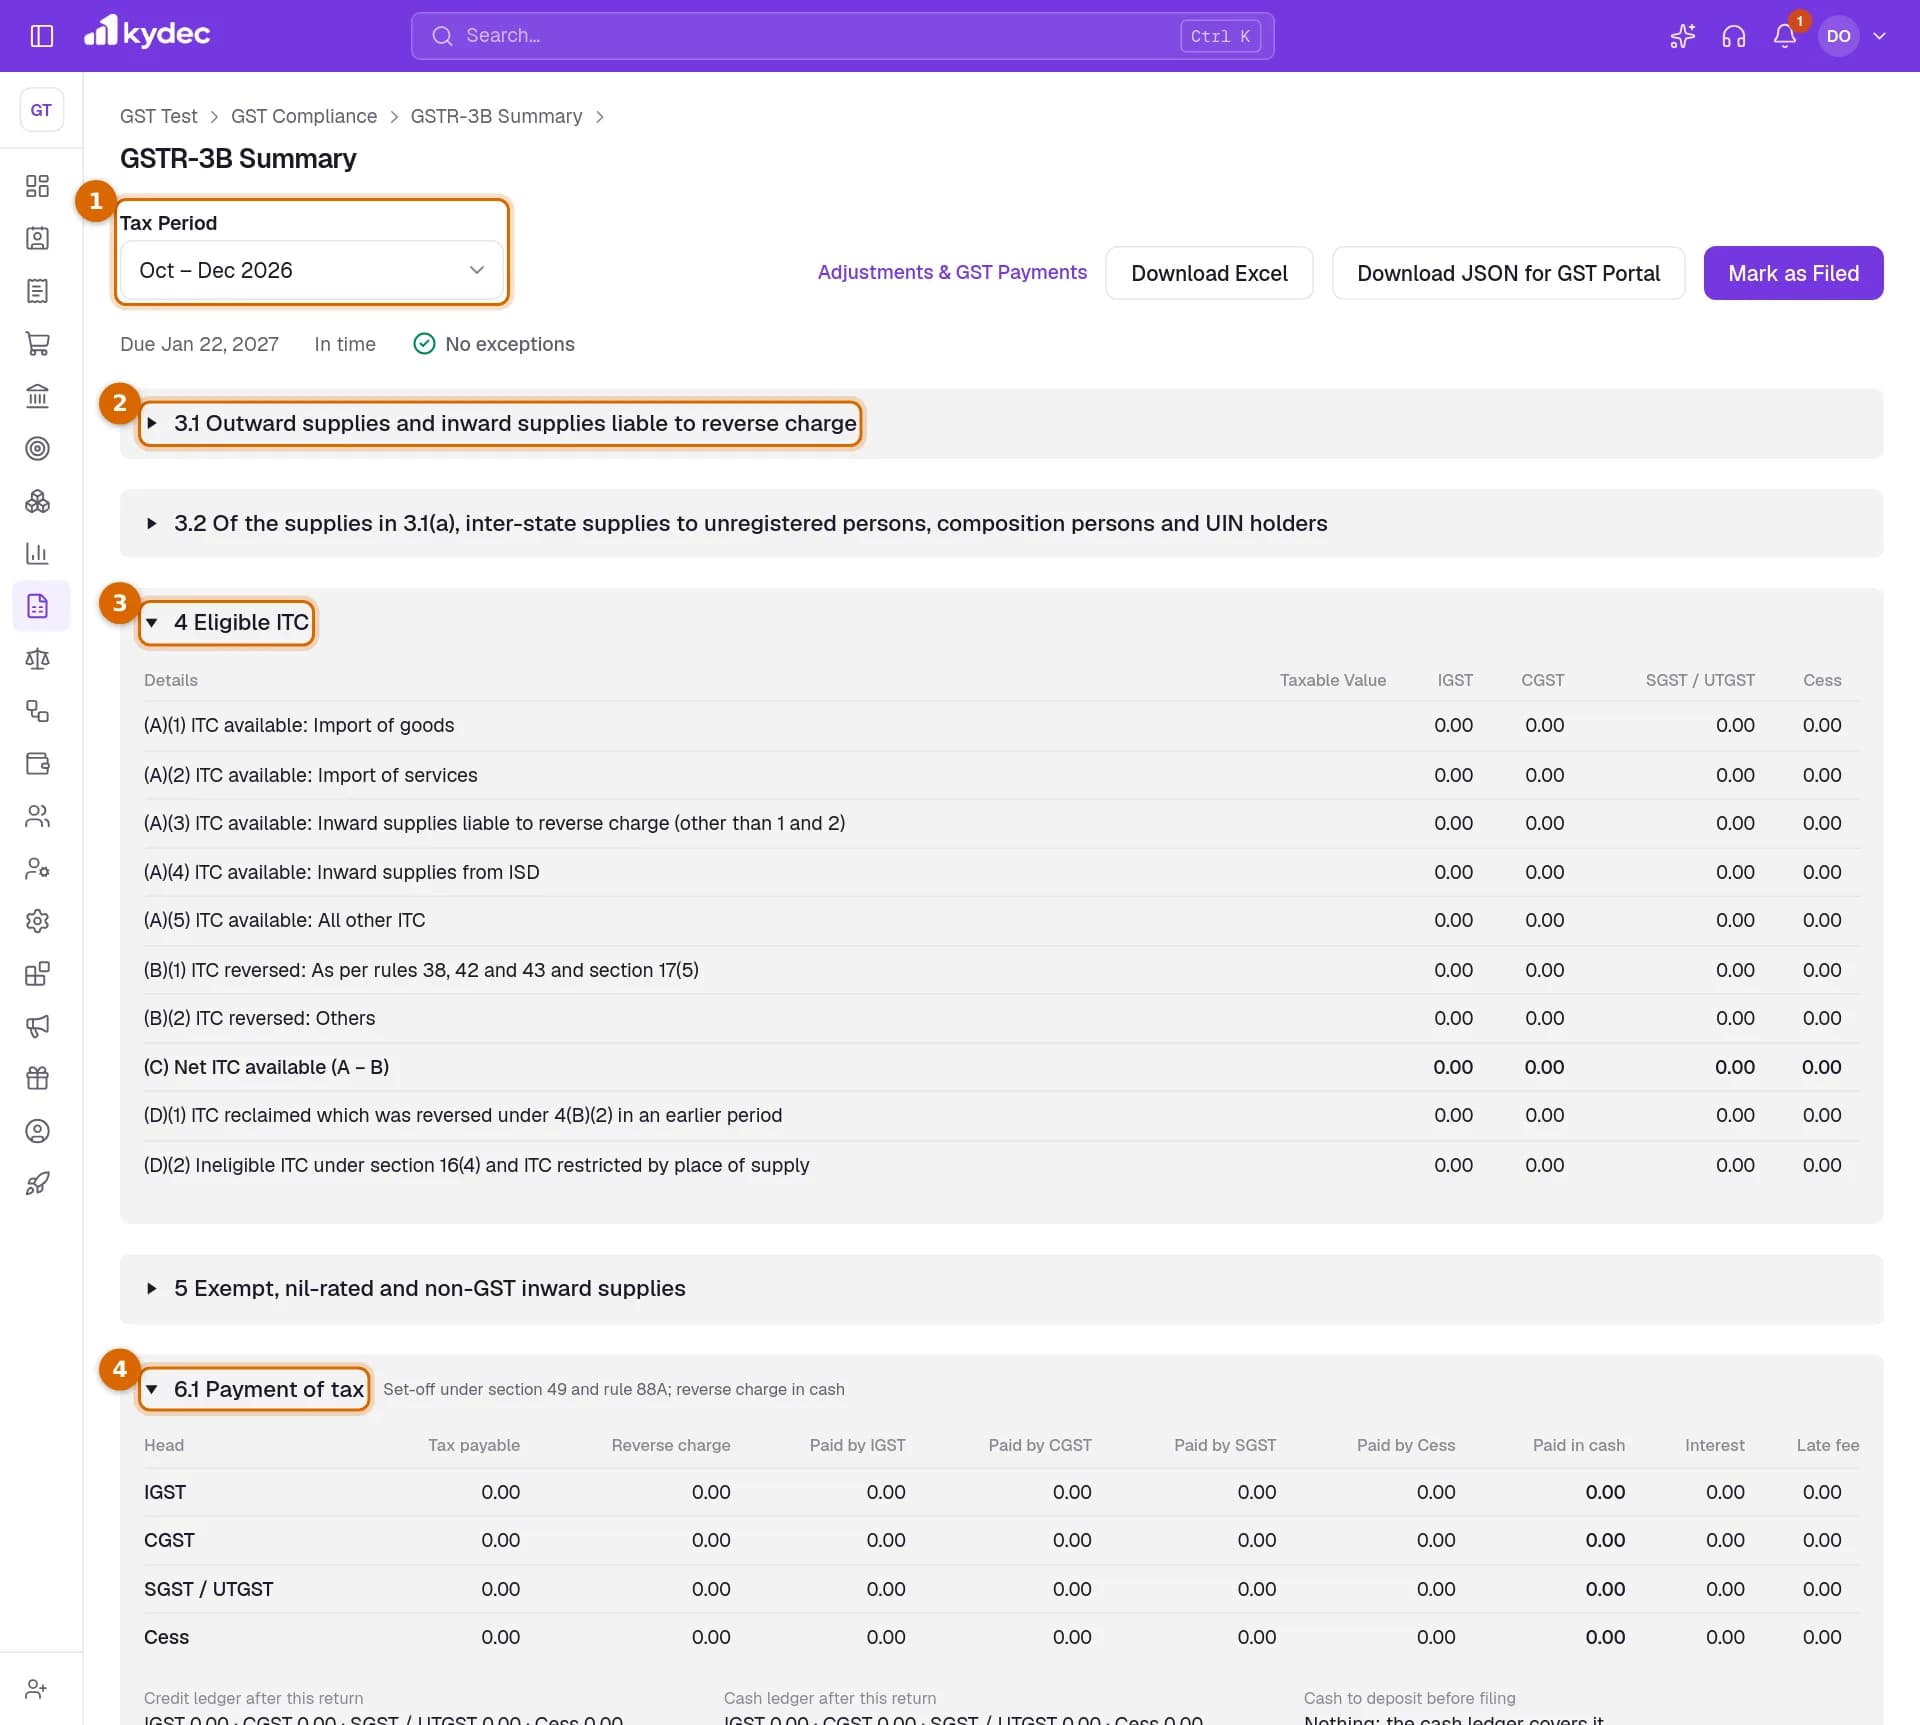Toggle the sidebar panel icon
Image resolution: width=1920 pixels, height=1725 pixels.
point(42,36)
